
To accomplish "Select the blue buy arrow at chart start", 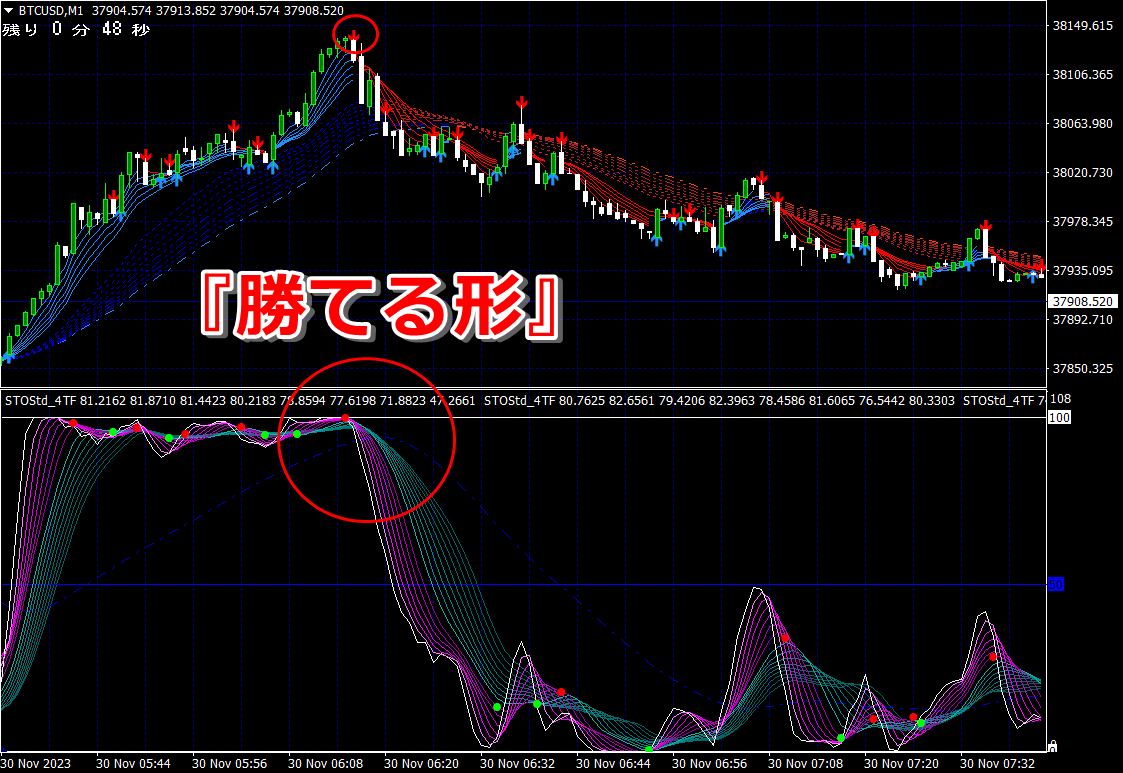I will 8,355.
